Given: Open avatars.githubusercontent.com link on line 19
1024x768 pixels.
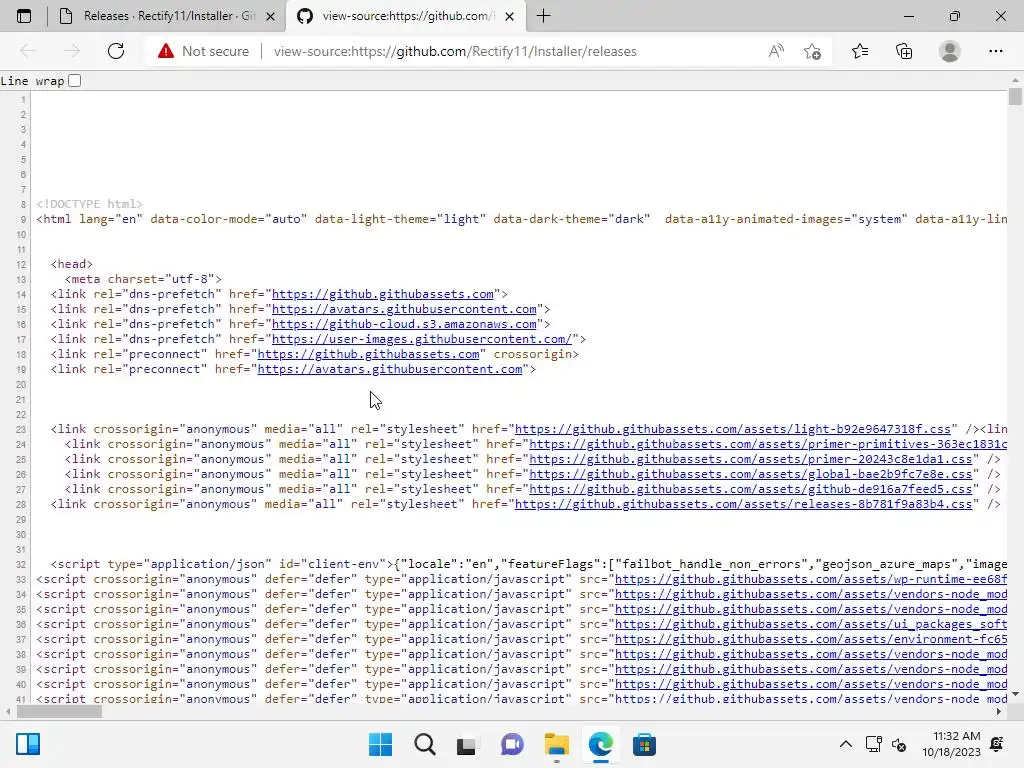Looking at the screenshot, I should tap(390, 369).
